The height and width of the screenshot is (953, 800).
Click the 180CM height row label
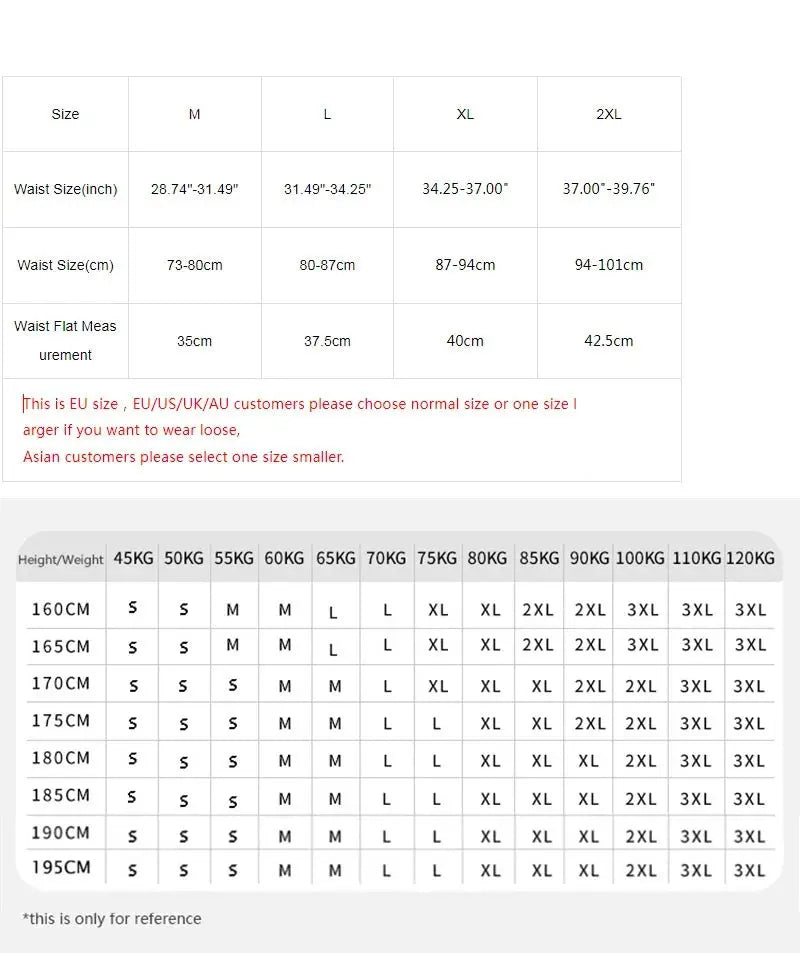click(x=60, y=758)
